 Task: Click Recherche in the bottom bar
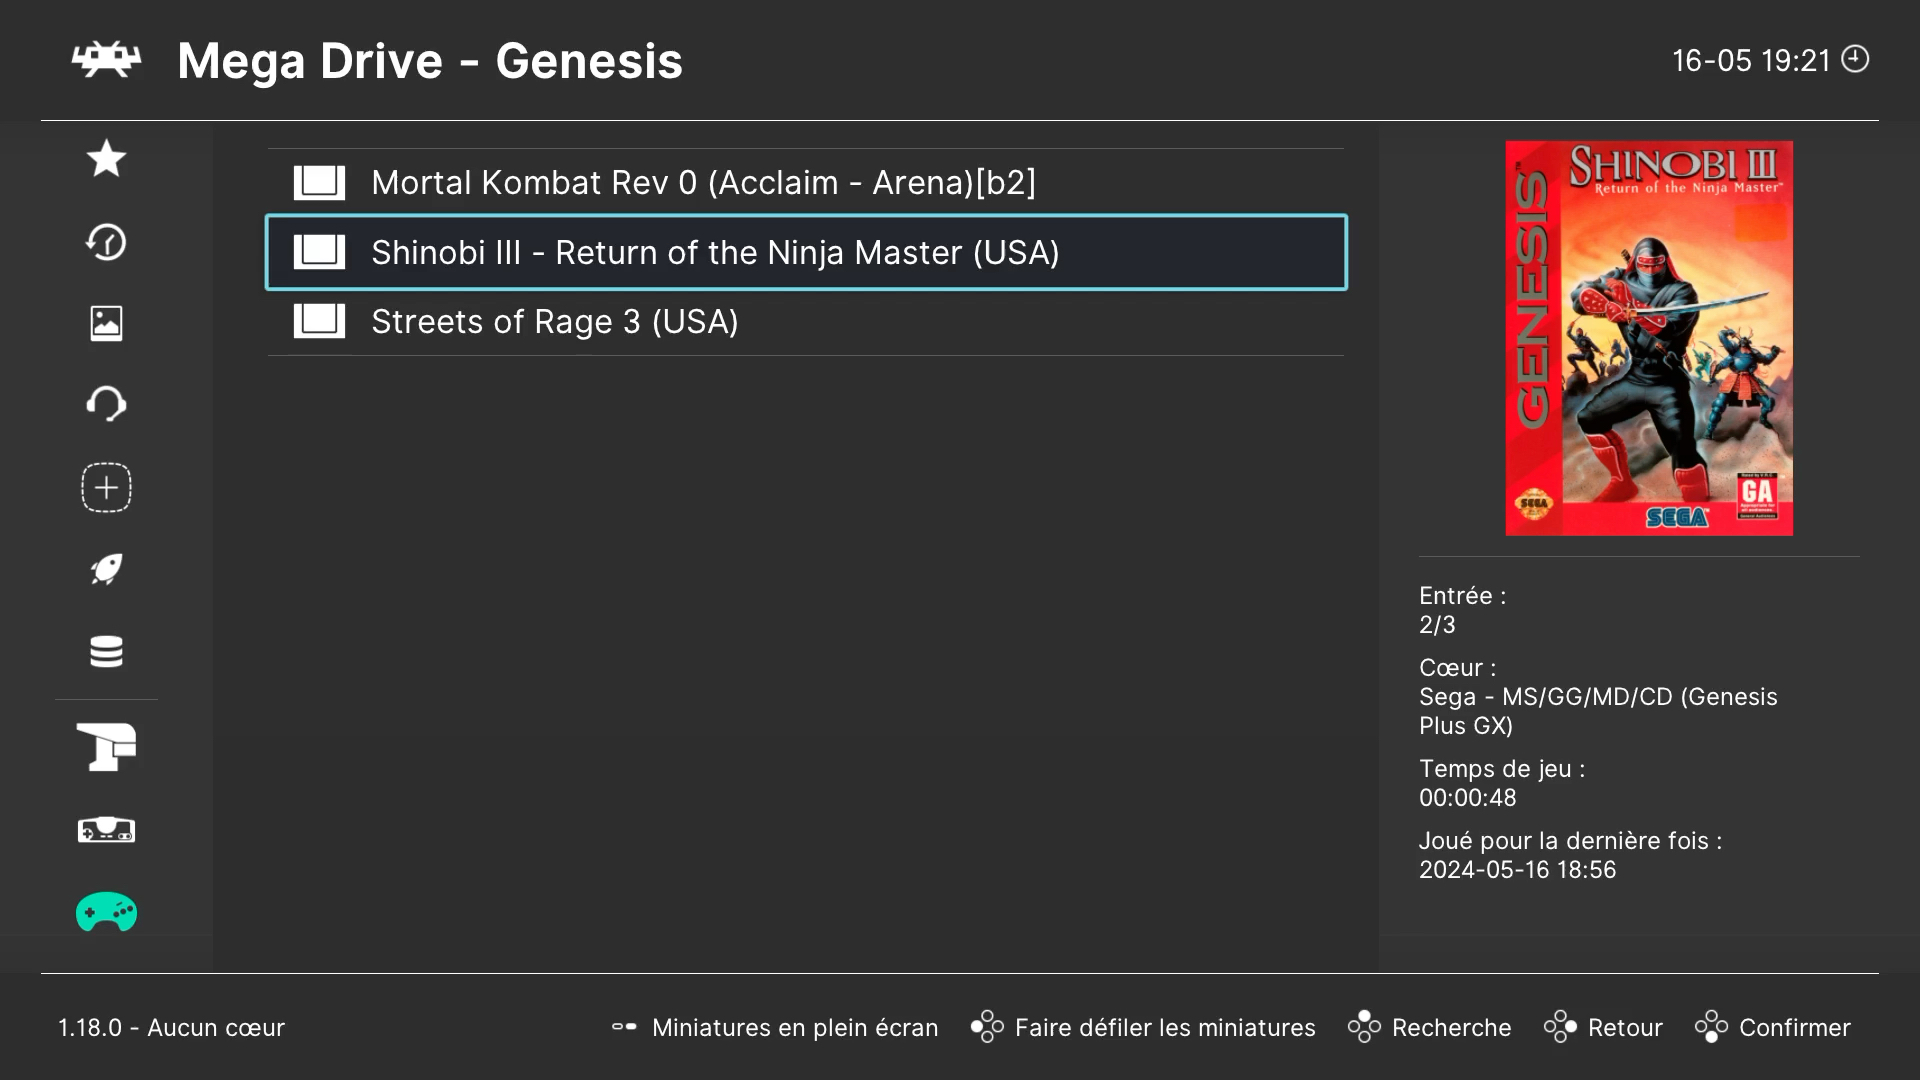click(1453, 1027)
